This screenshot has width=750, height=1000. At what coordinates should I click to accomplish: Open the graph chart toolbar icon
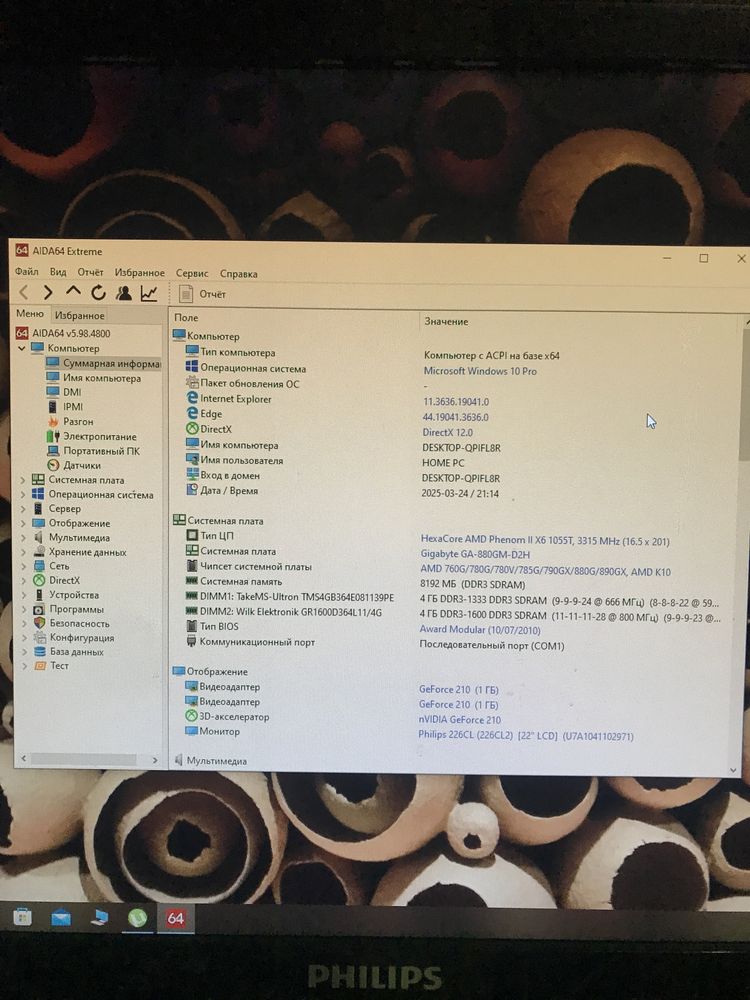click(149, 293)
